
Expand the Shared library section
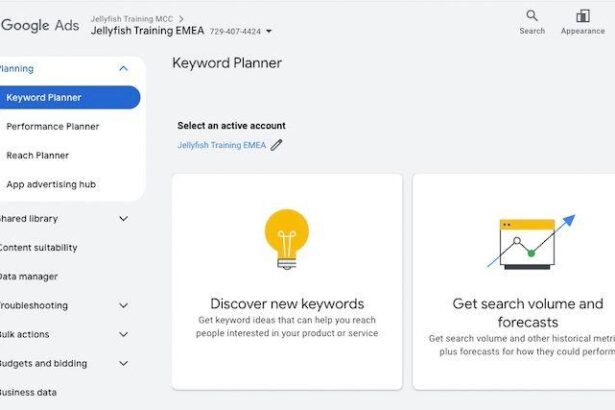[x=123, y=219]
